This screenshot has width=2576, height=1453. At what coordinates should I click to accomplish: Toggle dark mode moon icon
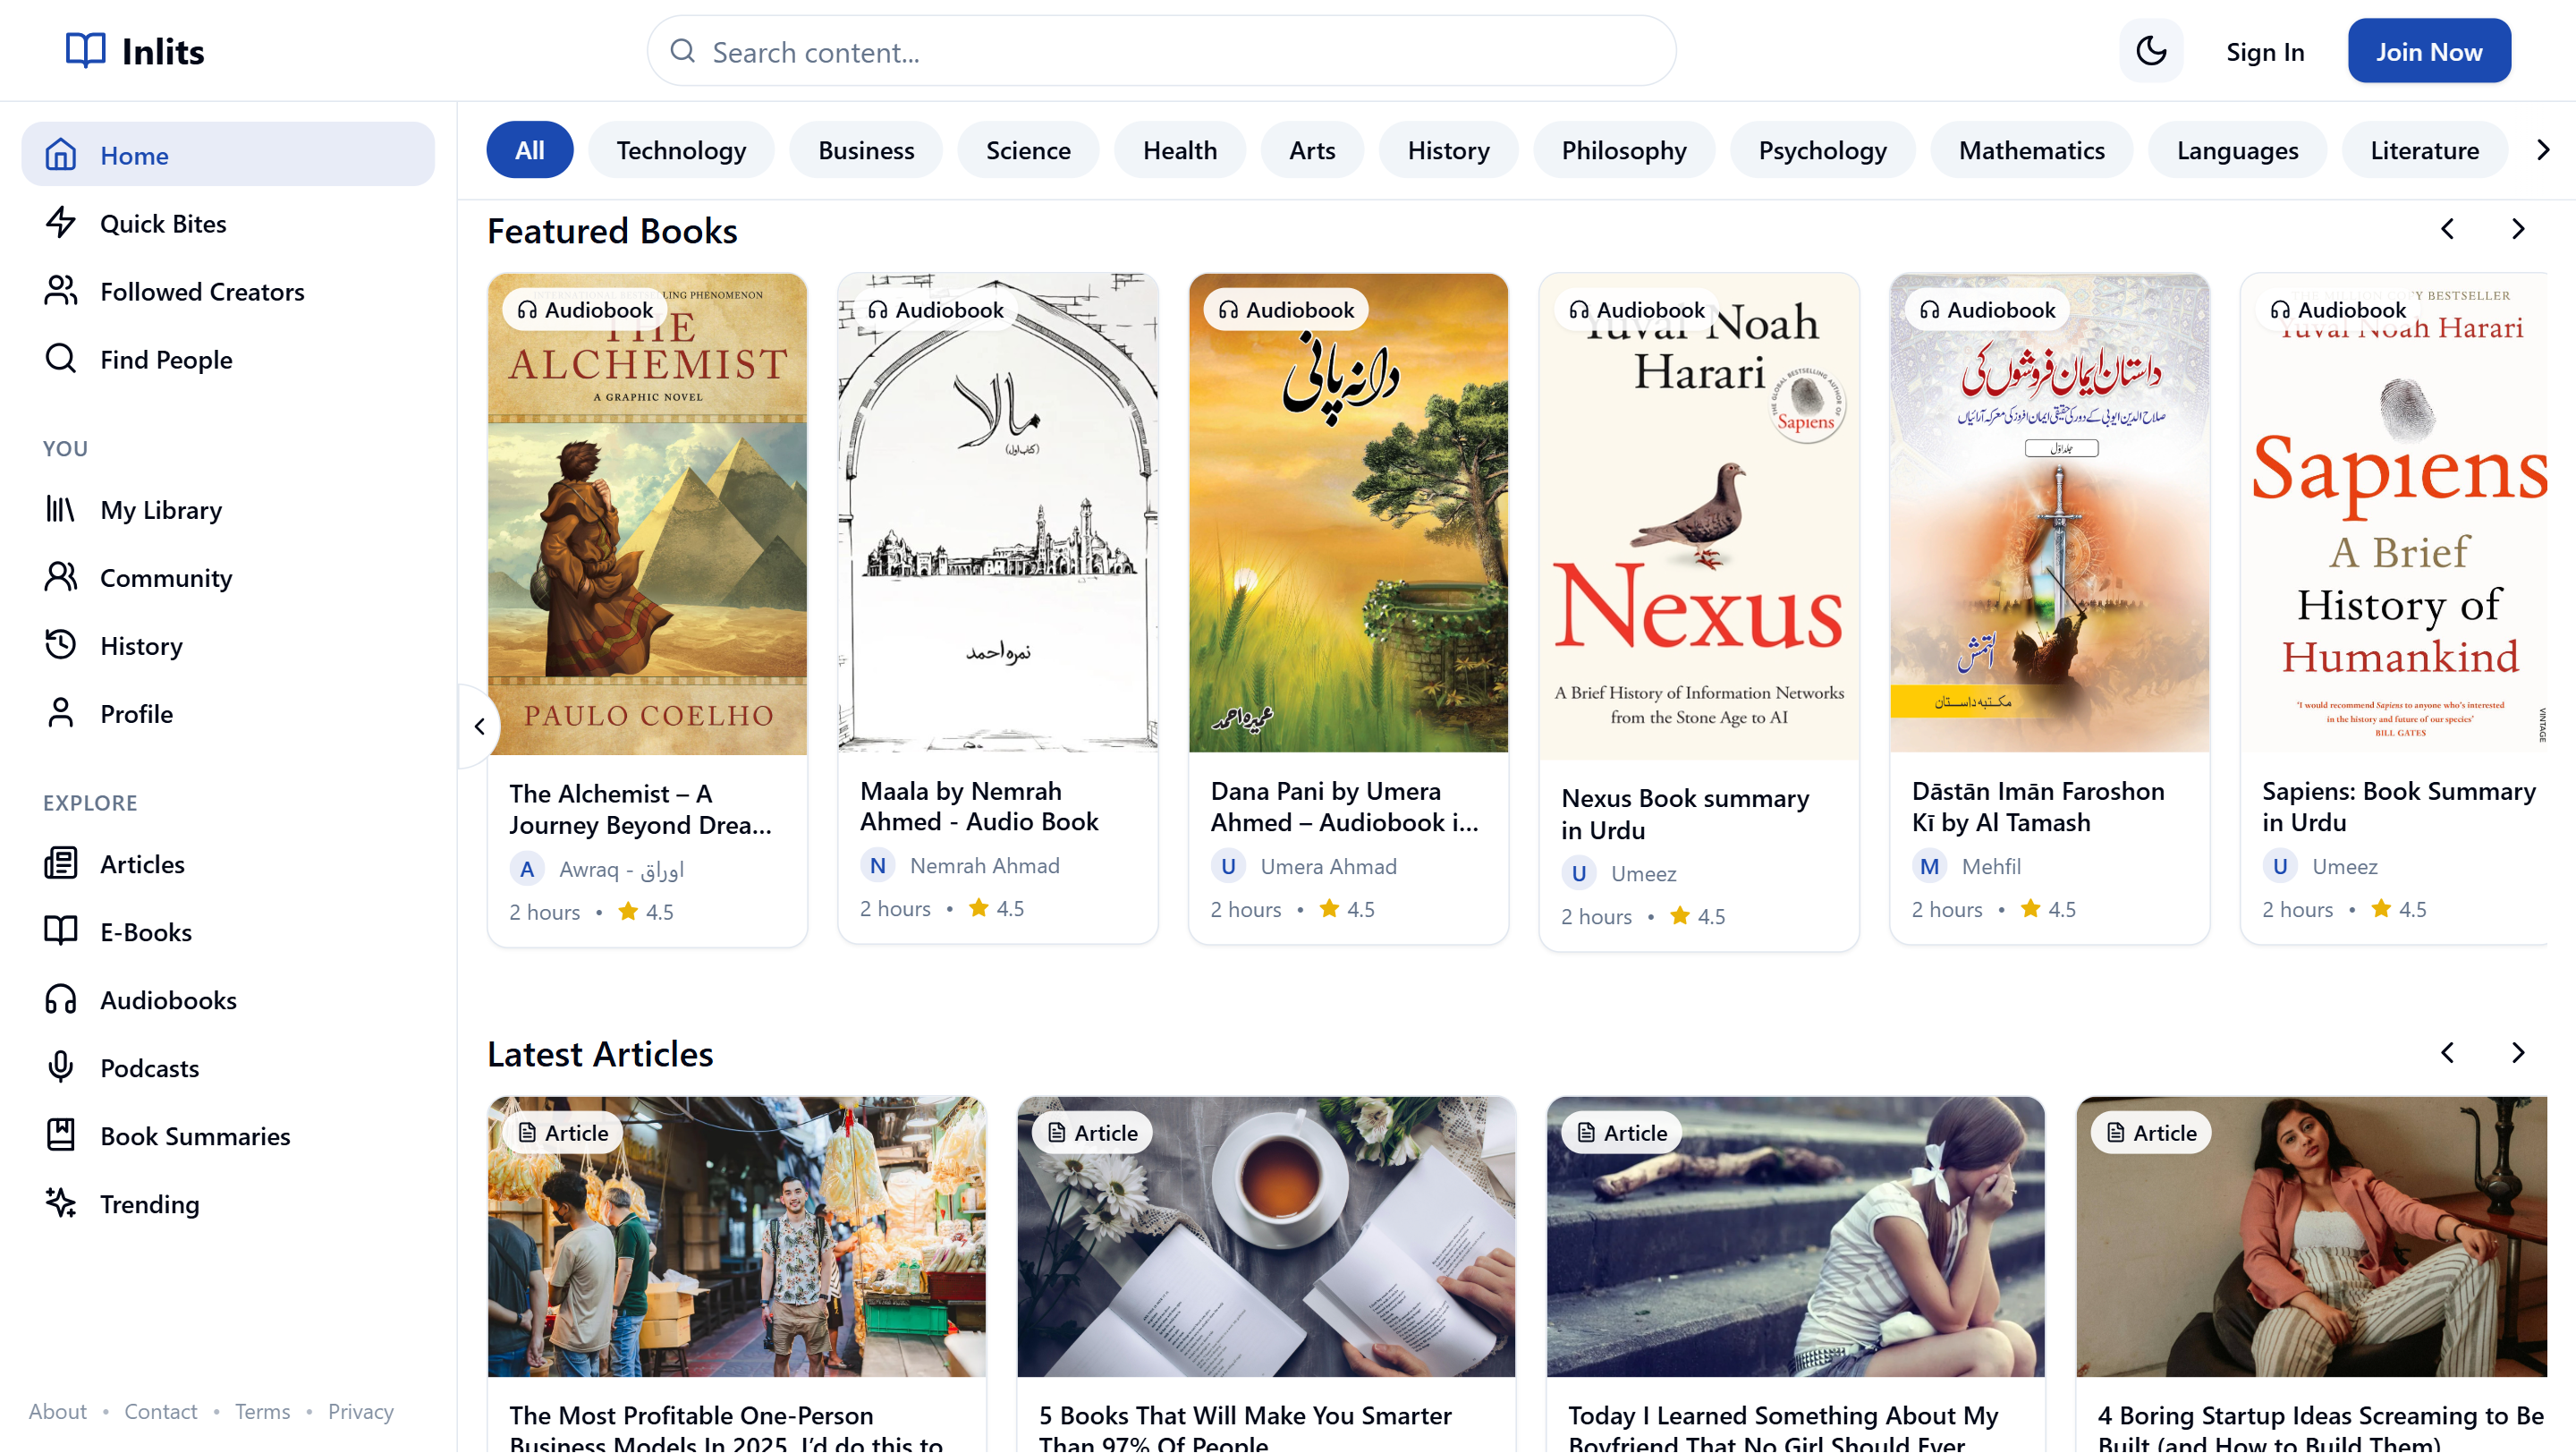click(x=2150, y=51)
